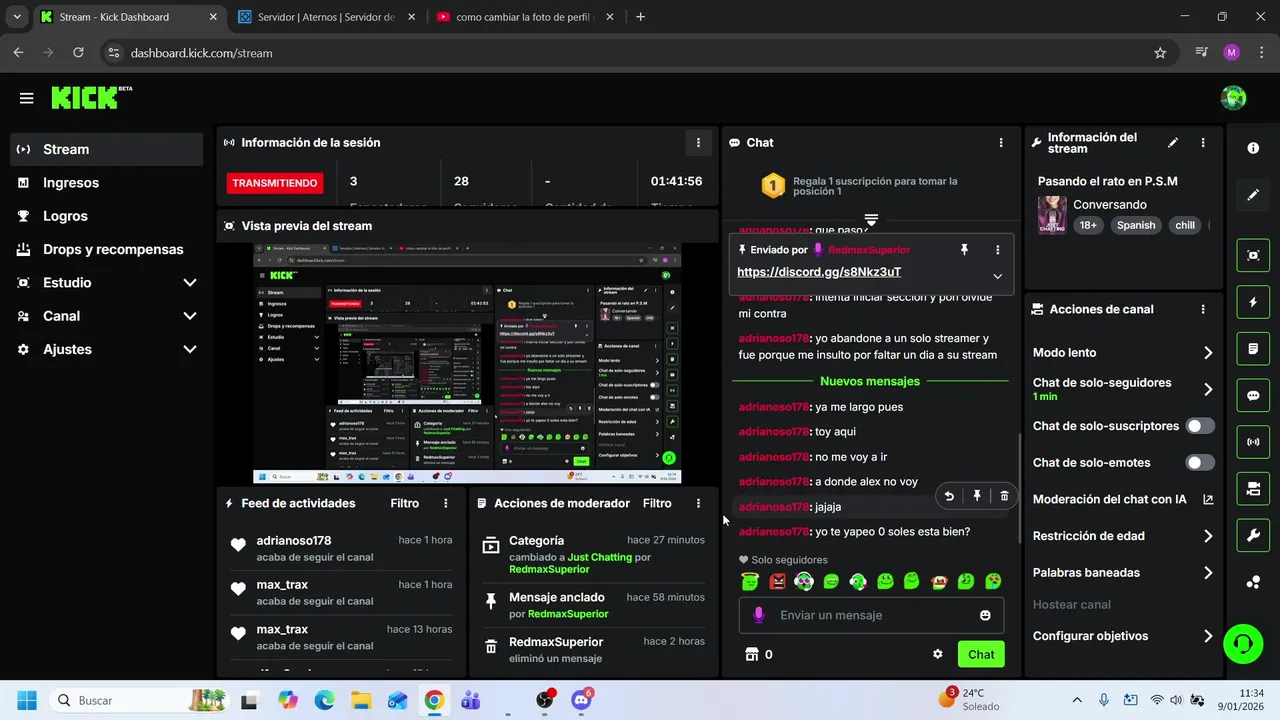The height and width of the screenshot is (720, 1280).
Task: Open Palabras baneadas arrow
Action: pos(1208,573)
